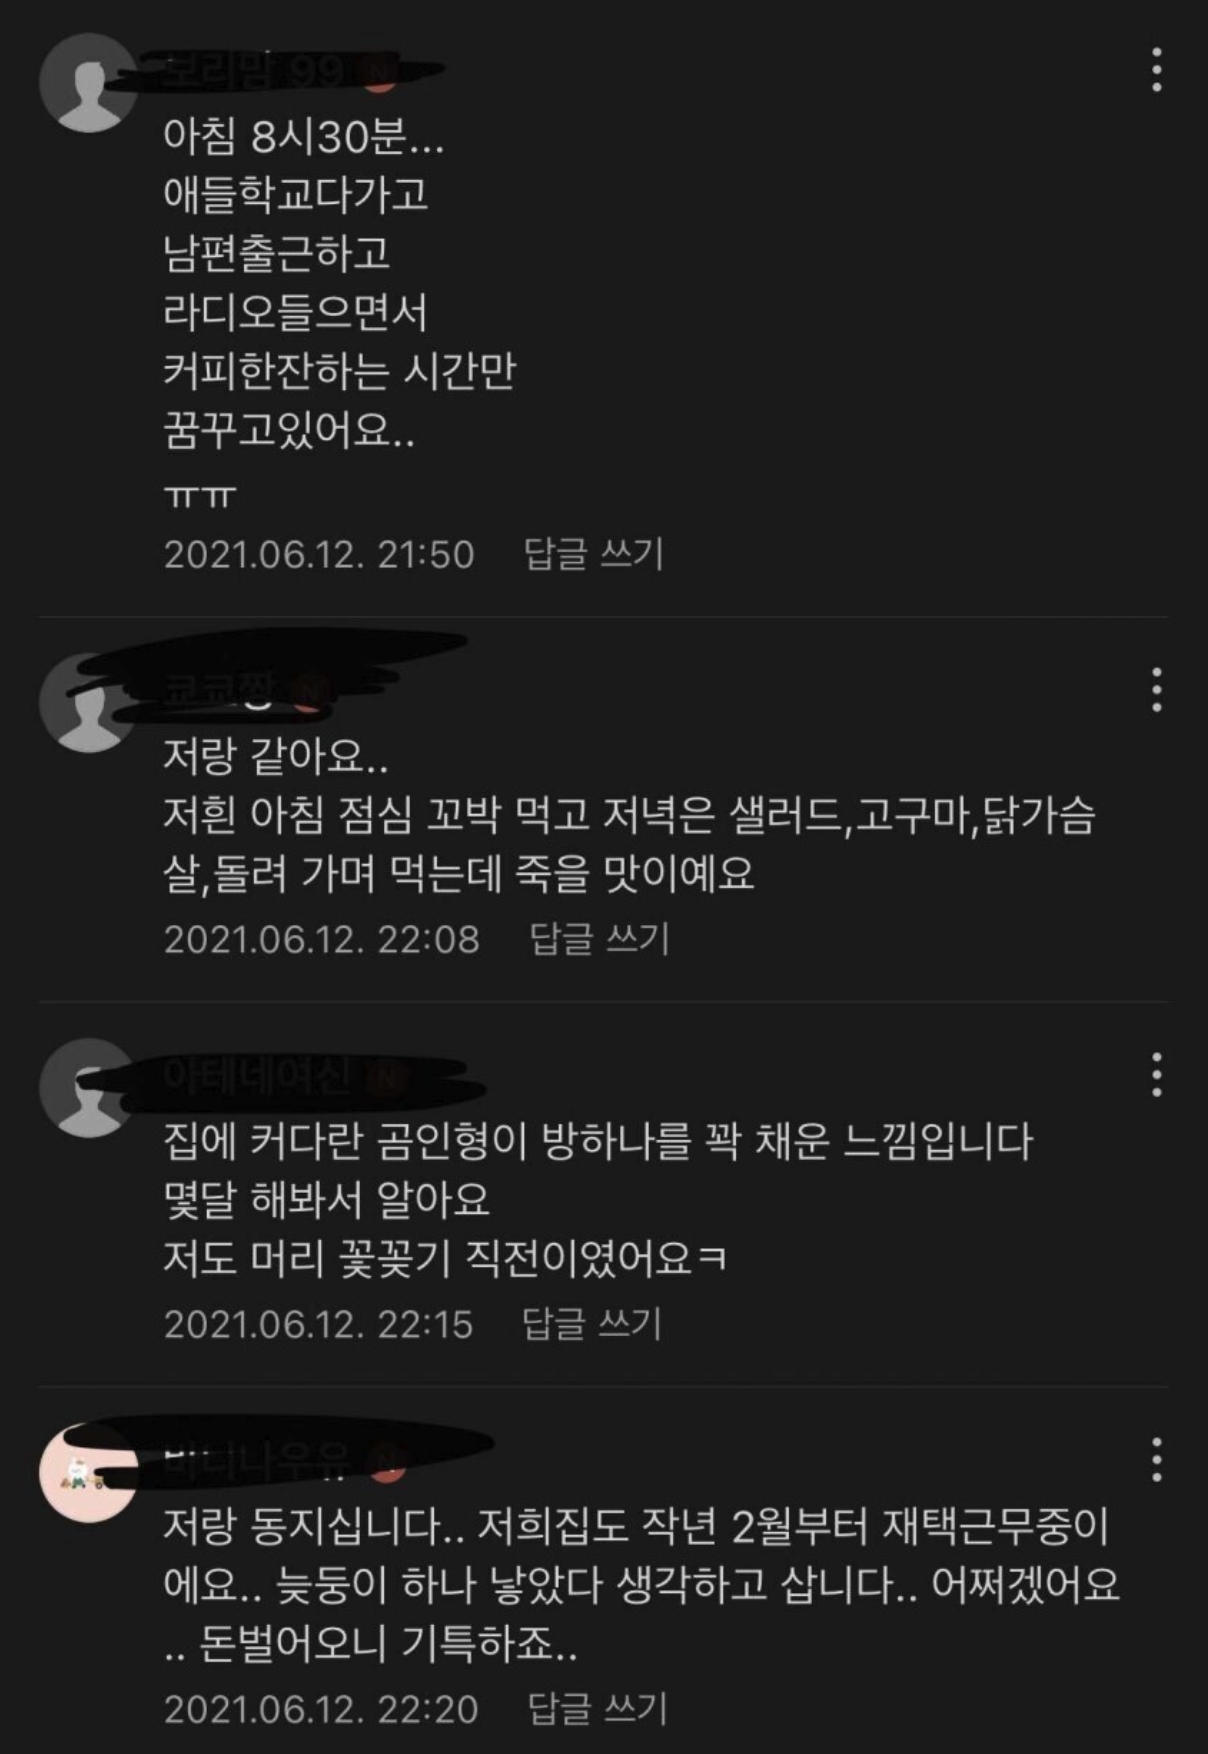
Task: Tap the pink profile picture on the last comment
Action: click(x=88, y=1472)
